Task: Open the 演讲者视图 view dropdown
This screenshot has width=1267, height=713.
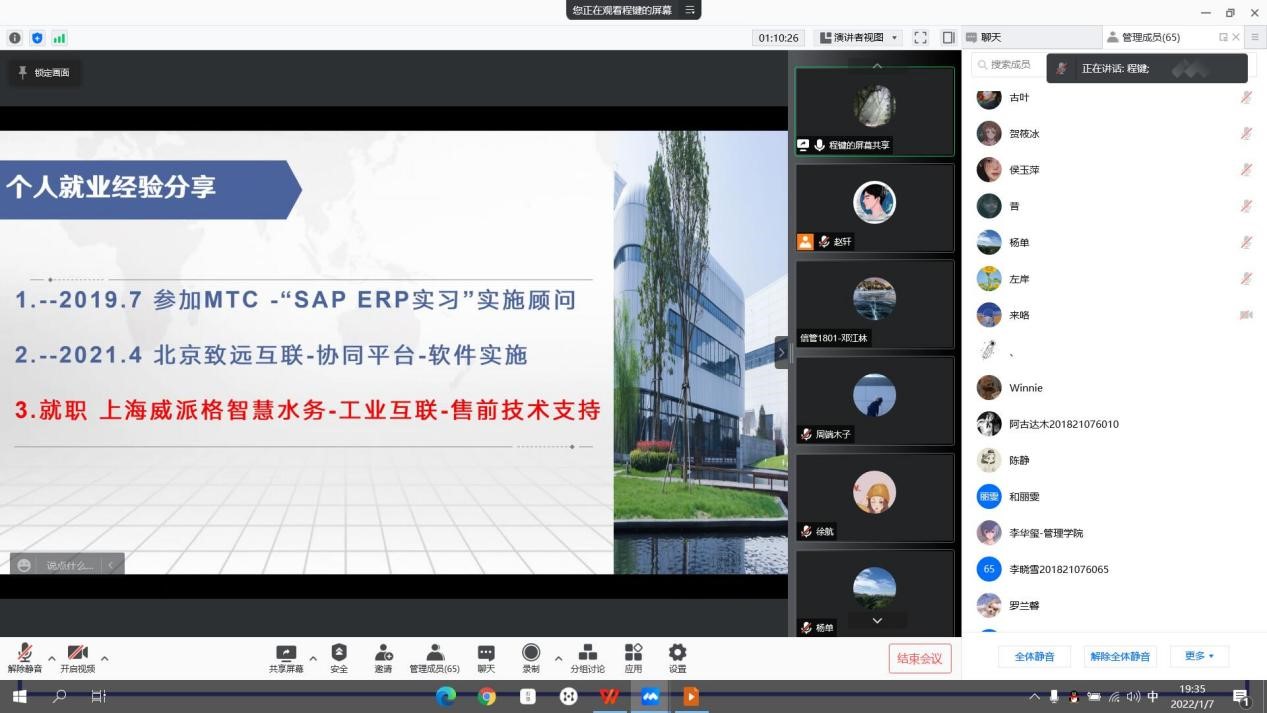Action: 859,38
